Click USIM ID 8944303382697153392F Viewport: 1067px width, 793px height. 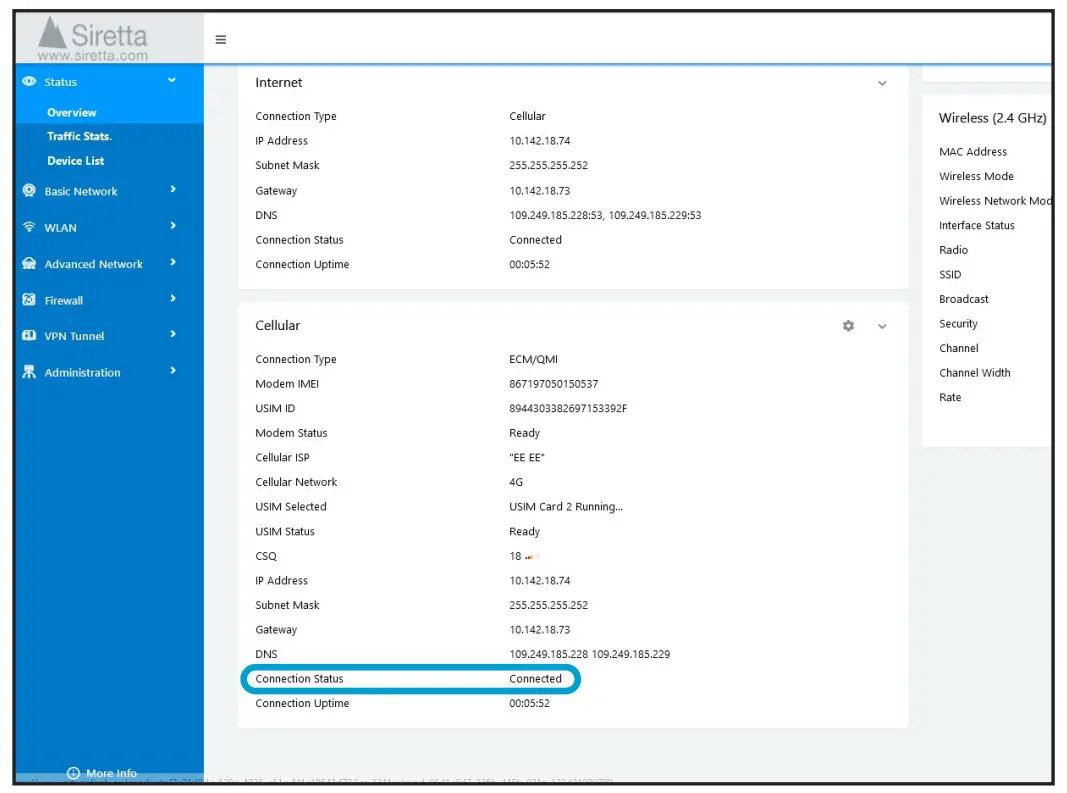[x=568, y=408]
